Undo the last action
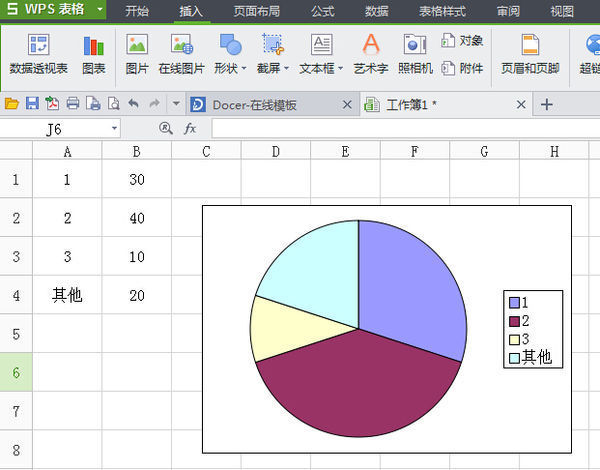The width and height of the screenshot is (600, 470). (x=134, y=103)
